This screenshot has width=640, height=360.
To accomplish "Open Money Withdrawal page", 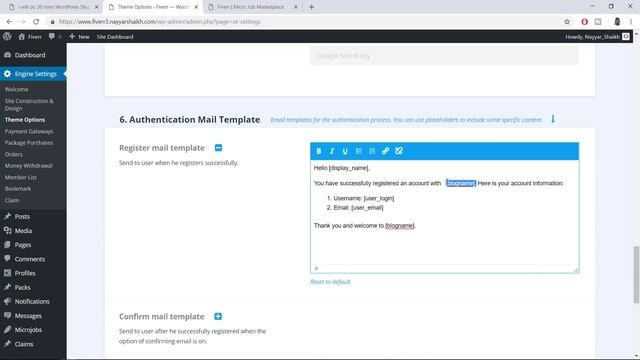I will point(29,166).
